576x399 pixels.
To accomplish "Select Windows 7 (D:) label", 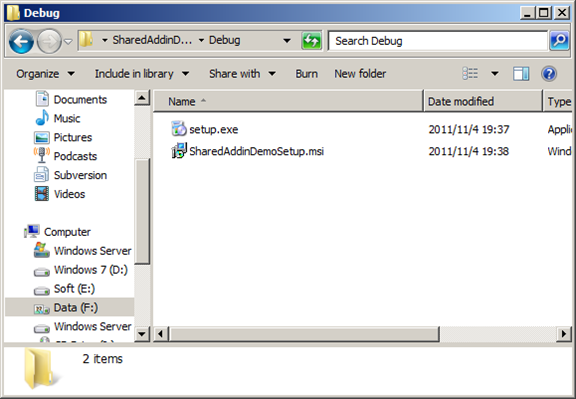I will 91,270.
